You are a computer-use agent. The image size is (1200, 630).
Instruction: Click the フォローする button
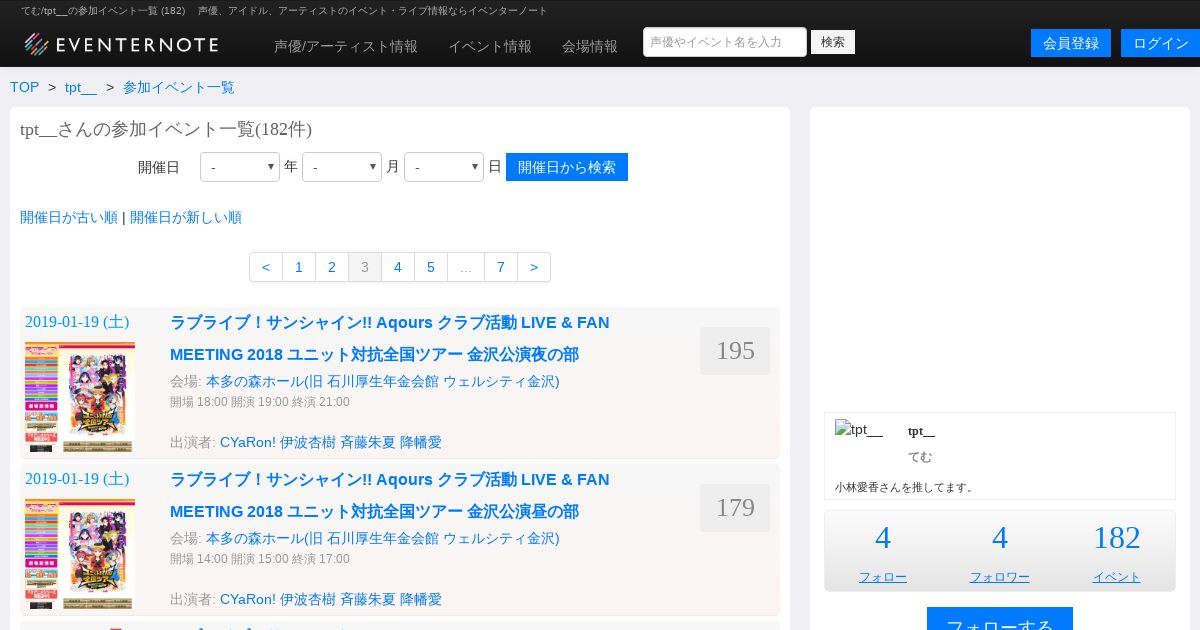coord(1000,619)
